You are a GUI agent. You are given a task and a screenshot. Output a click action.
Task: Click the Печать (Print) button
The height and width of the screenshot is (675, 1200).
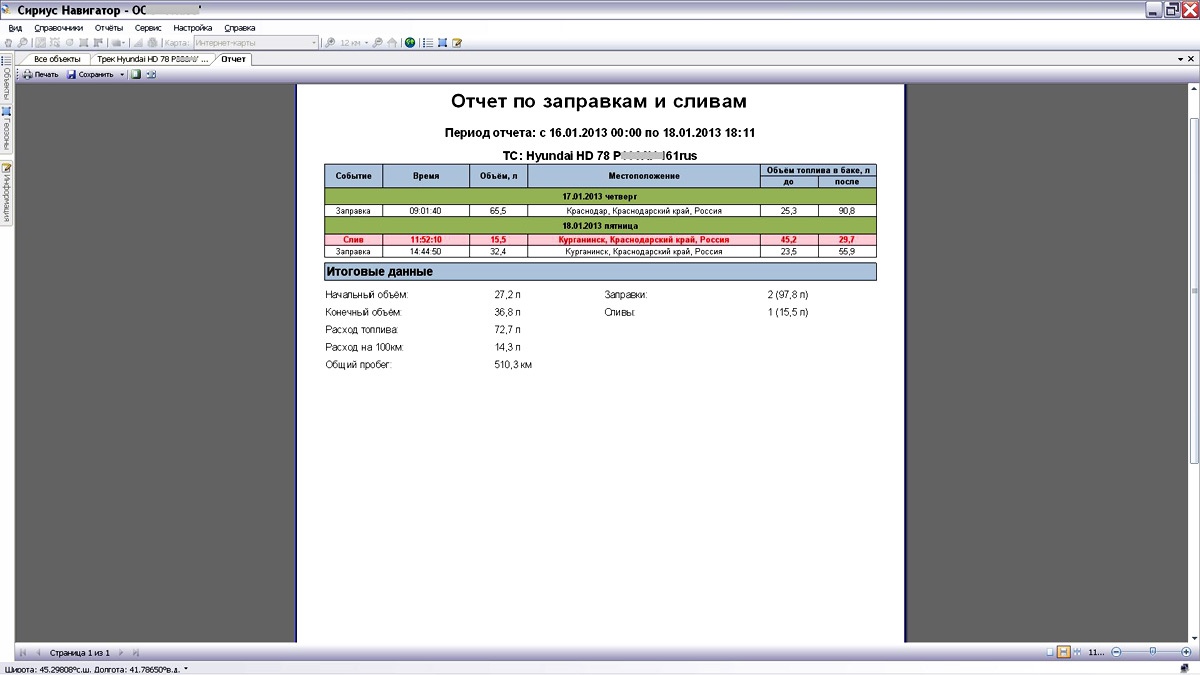coord(41,75)
